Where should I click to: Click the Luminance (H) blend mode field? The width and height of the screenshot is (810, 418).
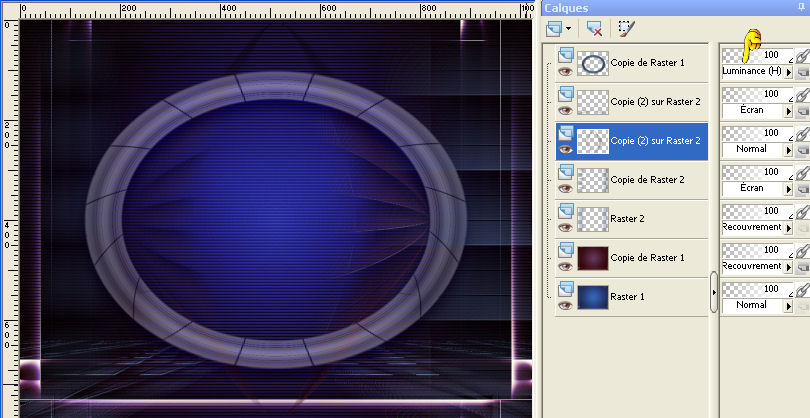pyautogui.click(x=753, y=71)
